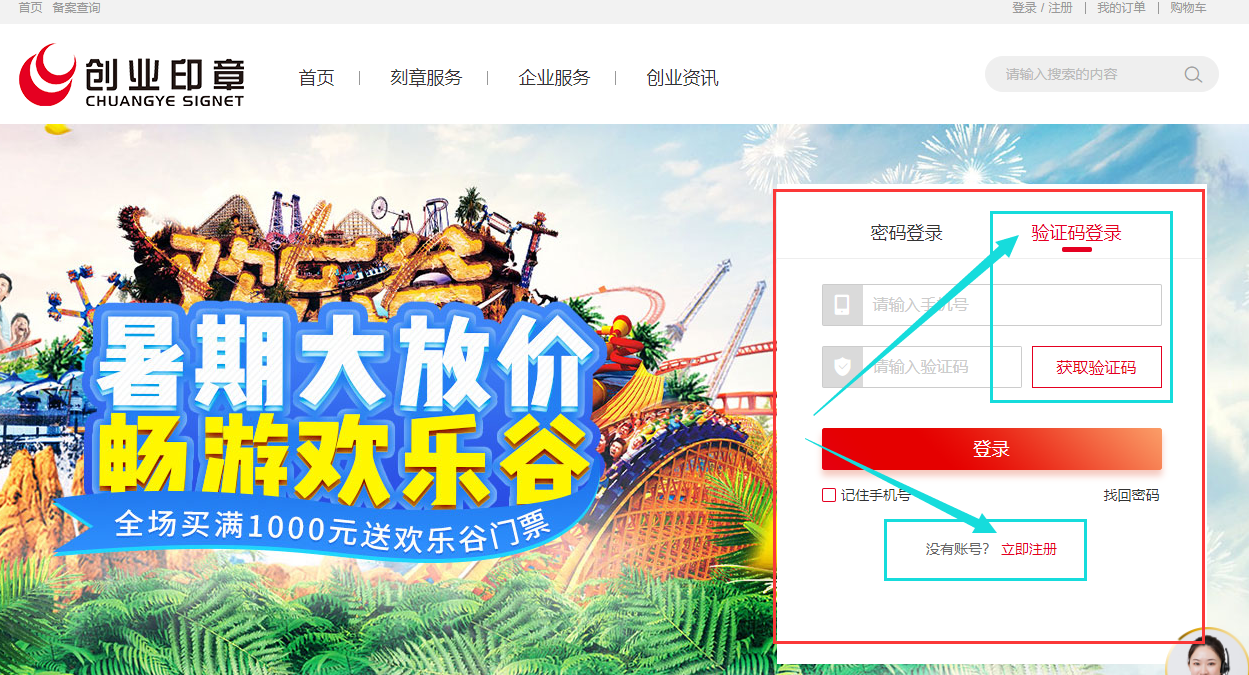Click the search magnifier icon
Viewport: 1249px width, 675px height.
click(x=1193, y=74)
